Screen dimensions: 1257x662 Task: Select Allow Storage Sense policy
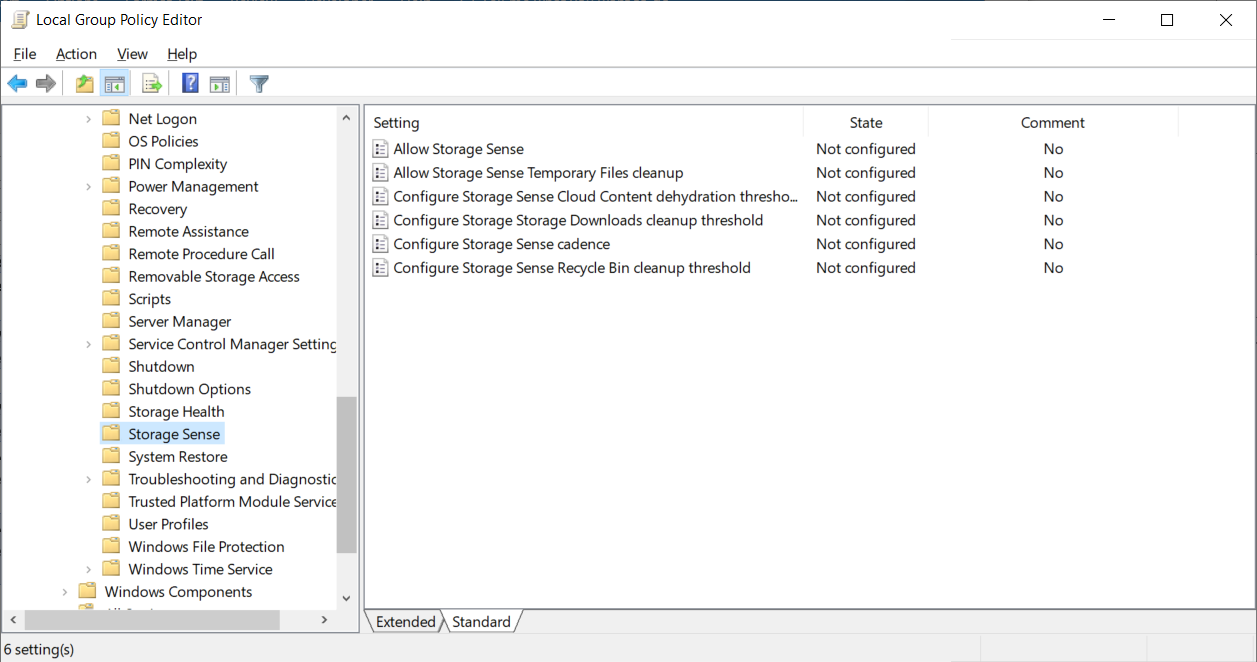coord(459,149)
